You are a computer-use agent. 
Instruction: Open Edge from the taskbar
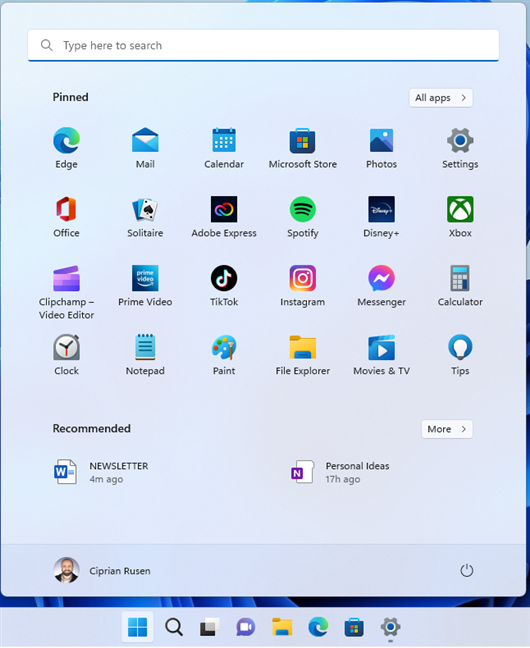coord(318,627)
